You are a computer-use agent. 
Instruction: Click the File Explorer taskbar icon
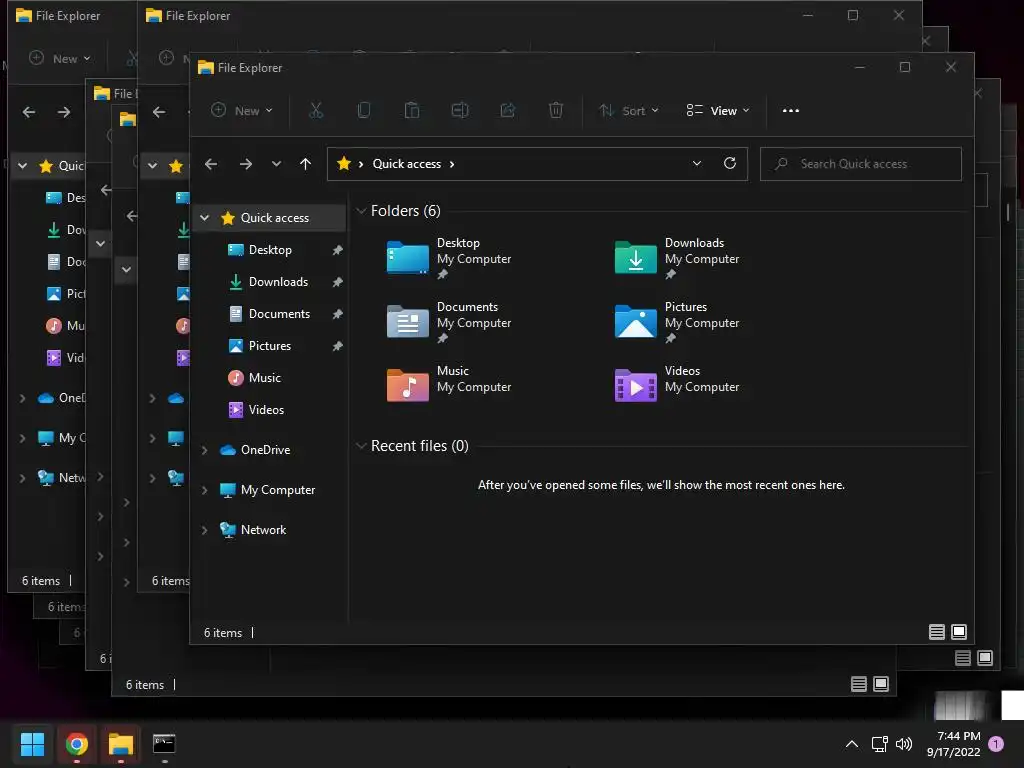pos(121,744)
